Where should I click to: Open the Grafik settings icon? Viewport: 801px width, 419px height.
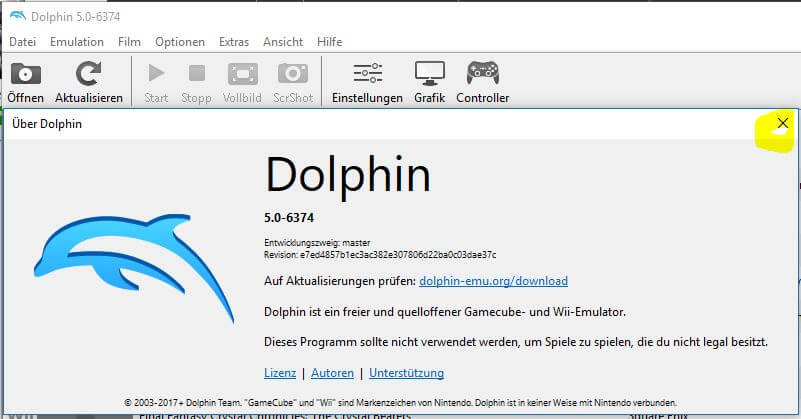click(429, 74)
